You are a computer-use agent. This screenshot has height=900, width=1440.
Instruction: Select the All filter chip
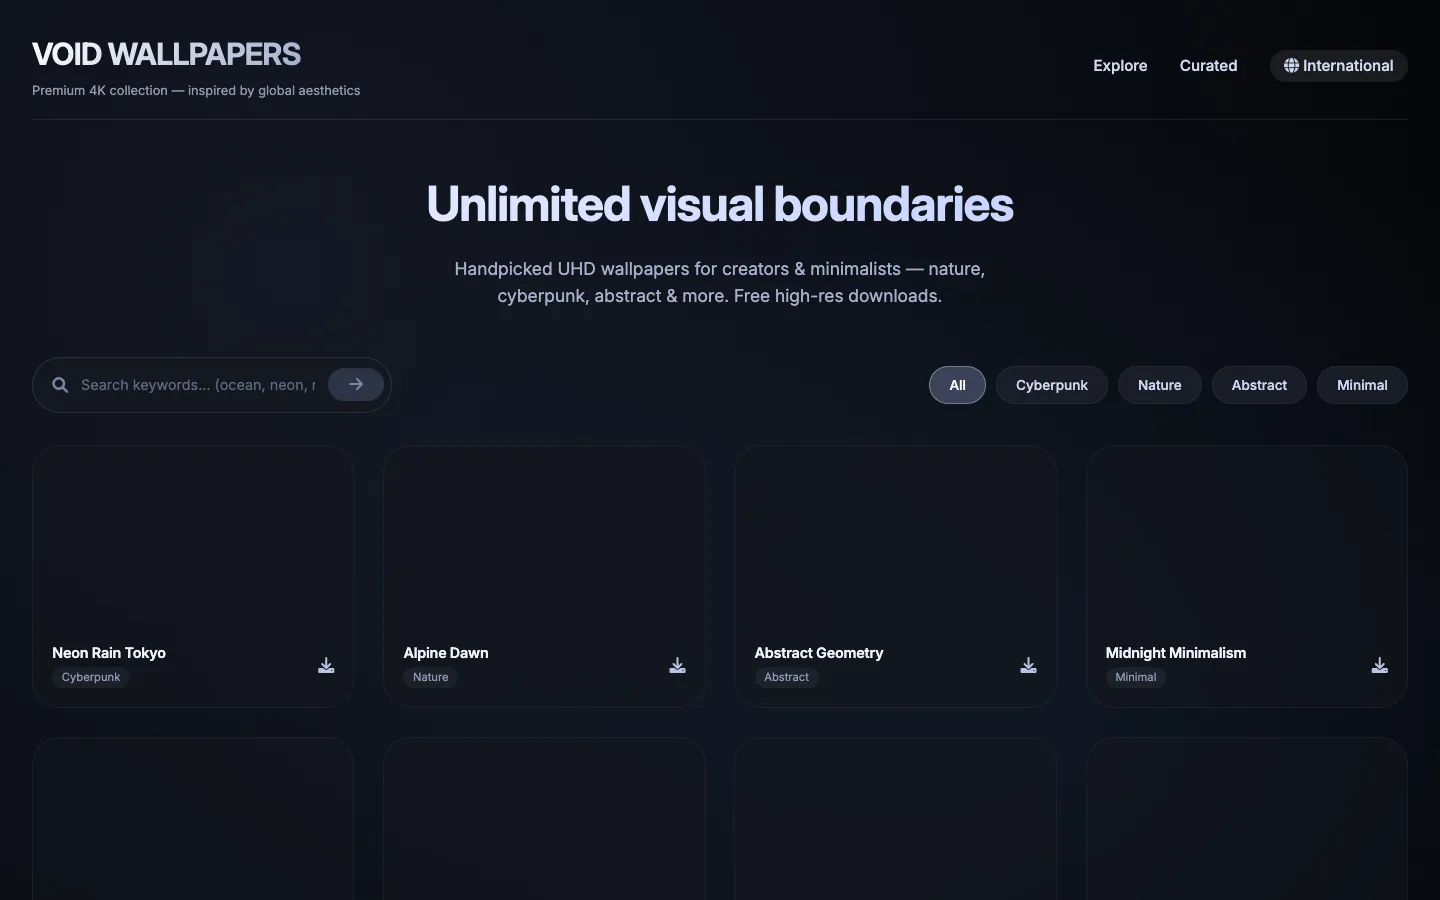(x=957, y=385)
